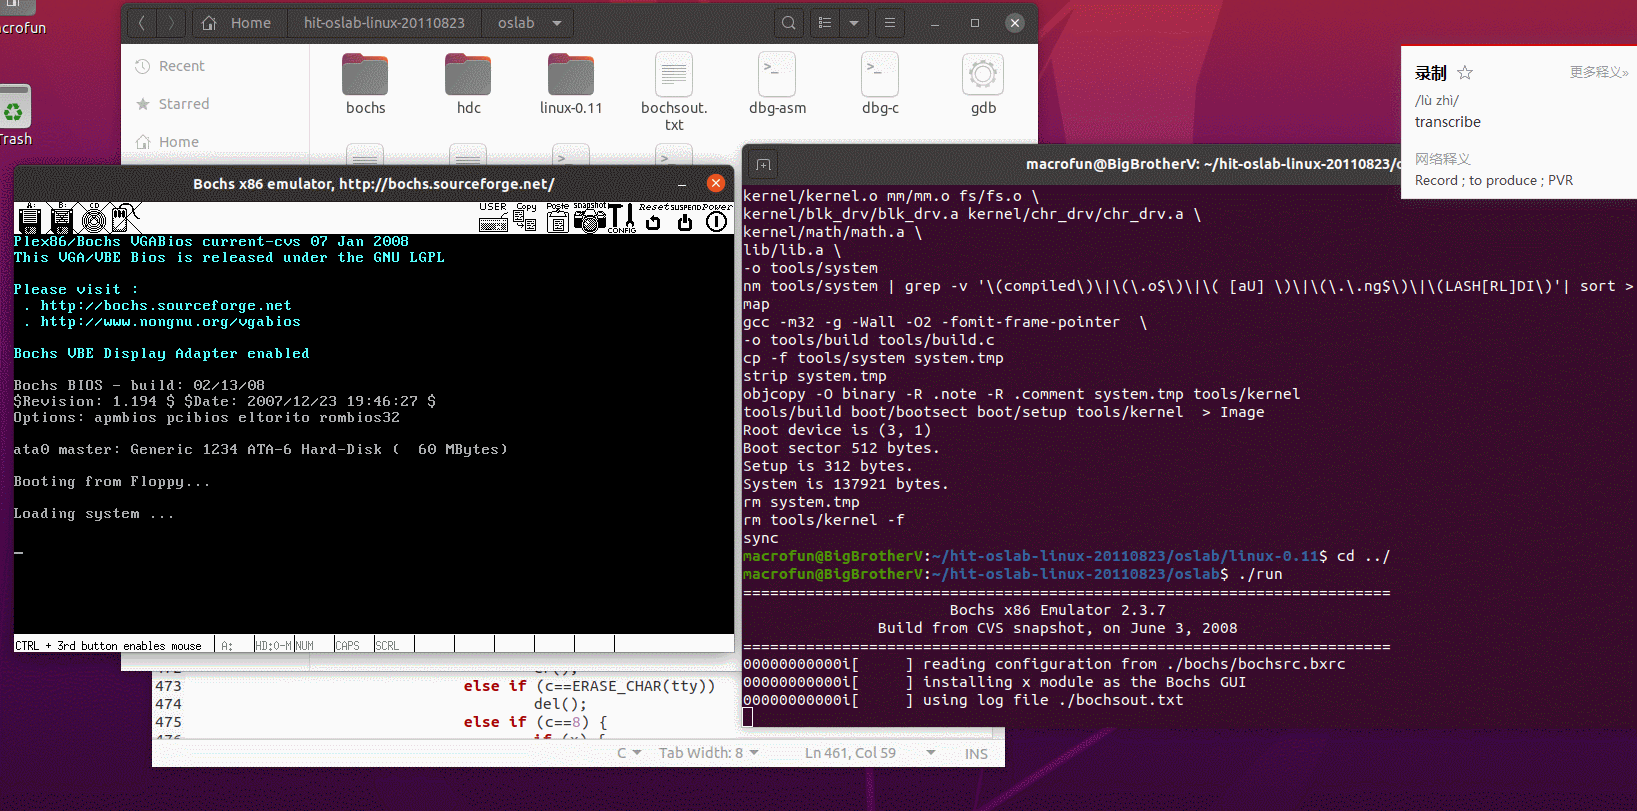Click editor line 474 'del();'

tap(560, 704)
